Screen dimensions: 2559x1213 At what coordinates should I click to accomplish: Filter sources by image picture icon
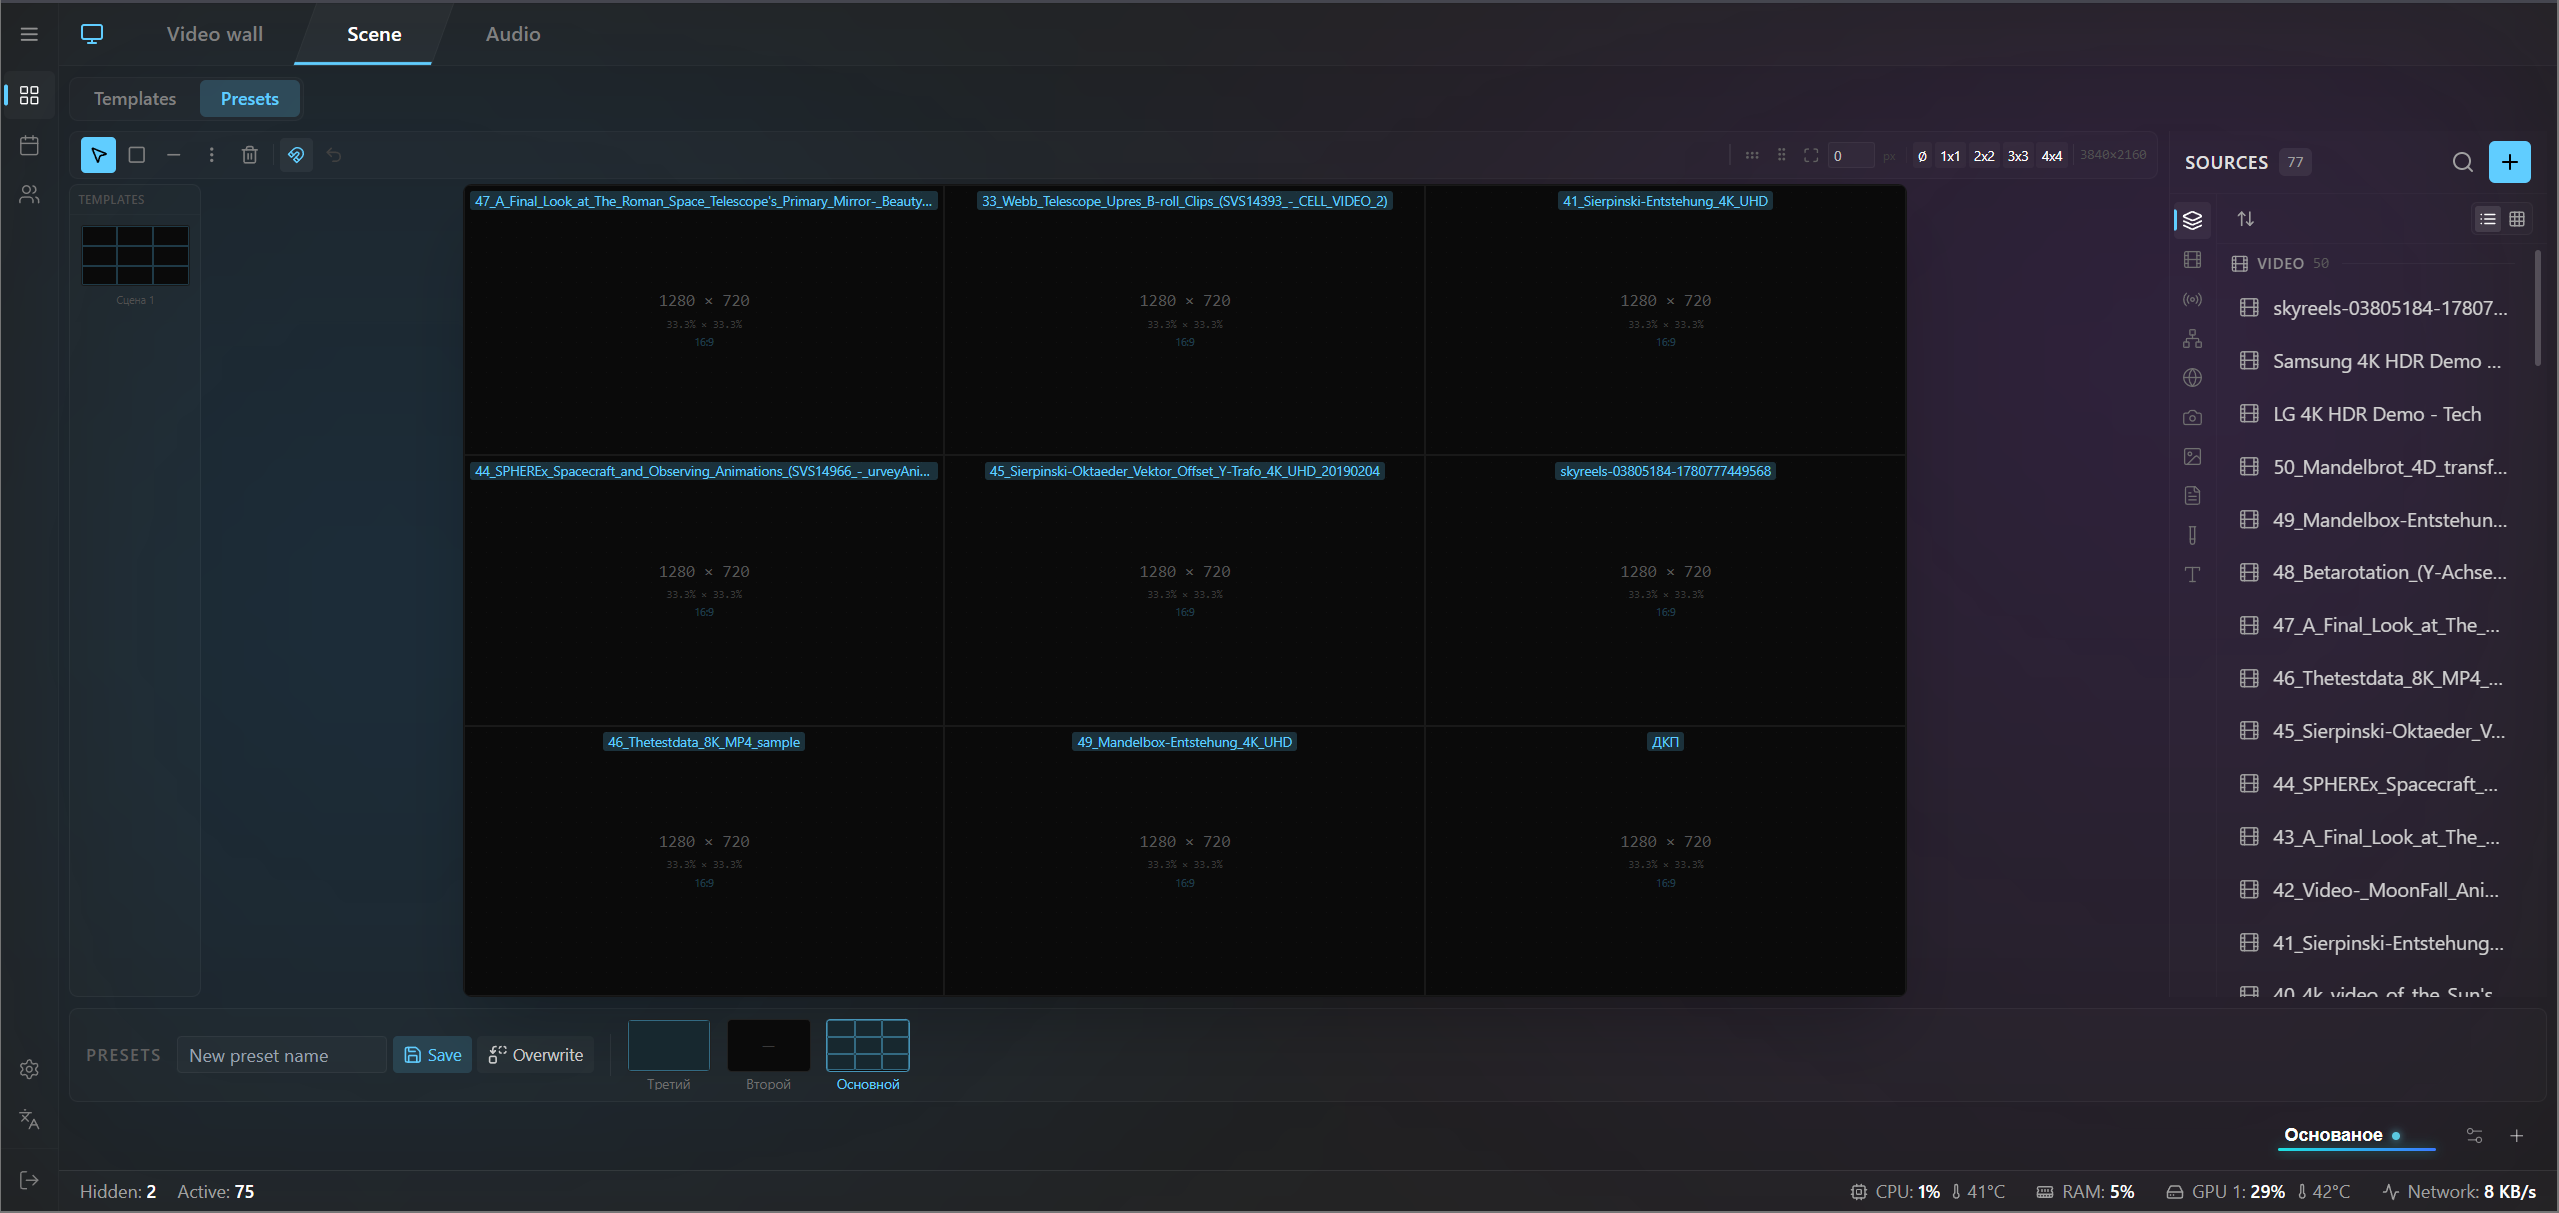click(x=2193, y=456)
